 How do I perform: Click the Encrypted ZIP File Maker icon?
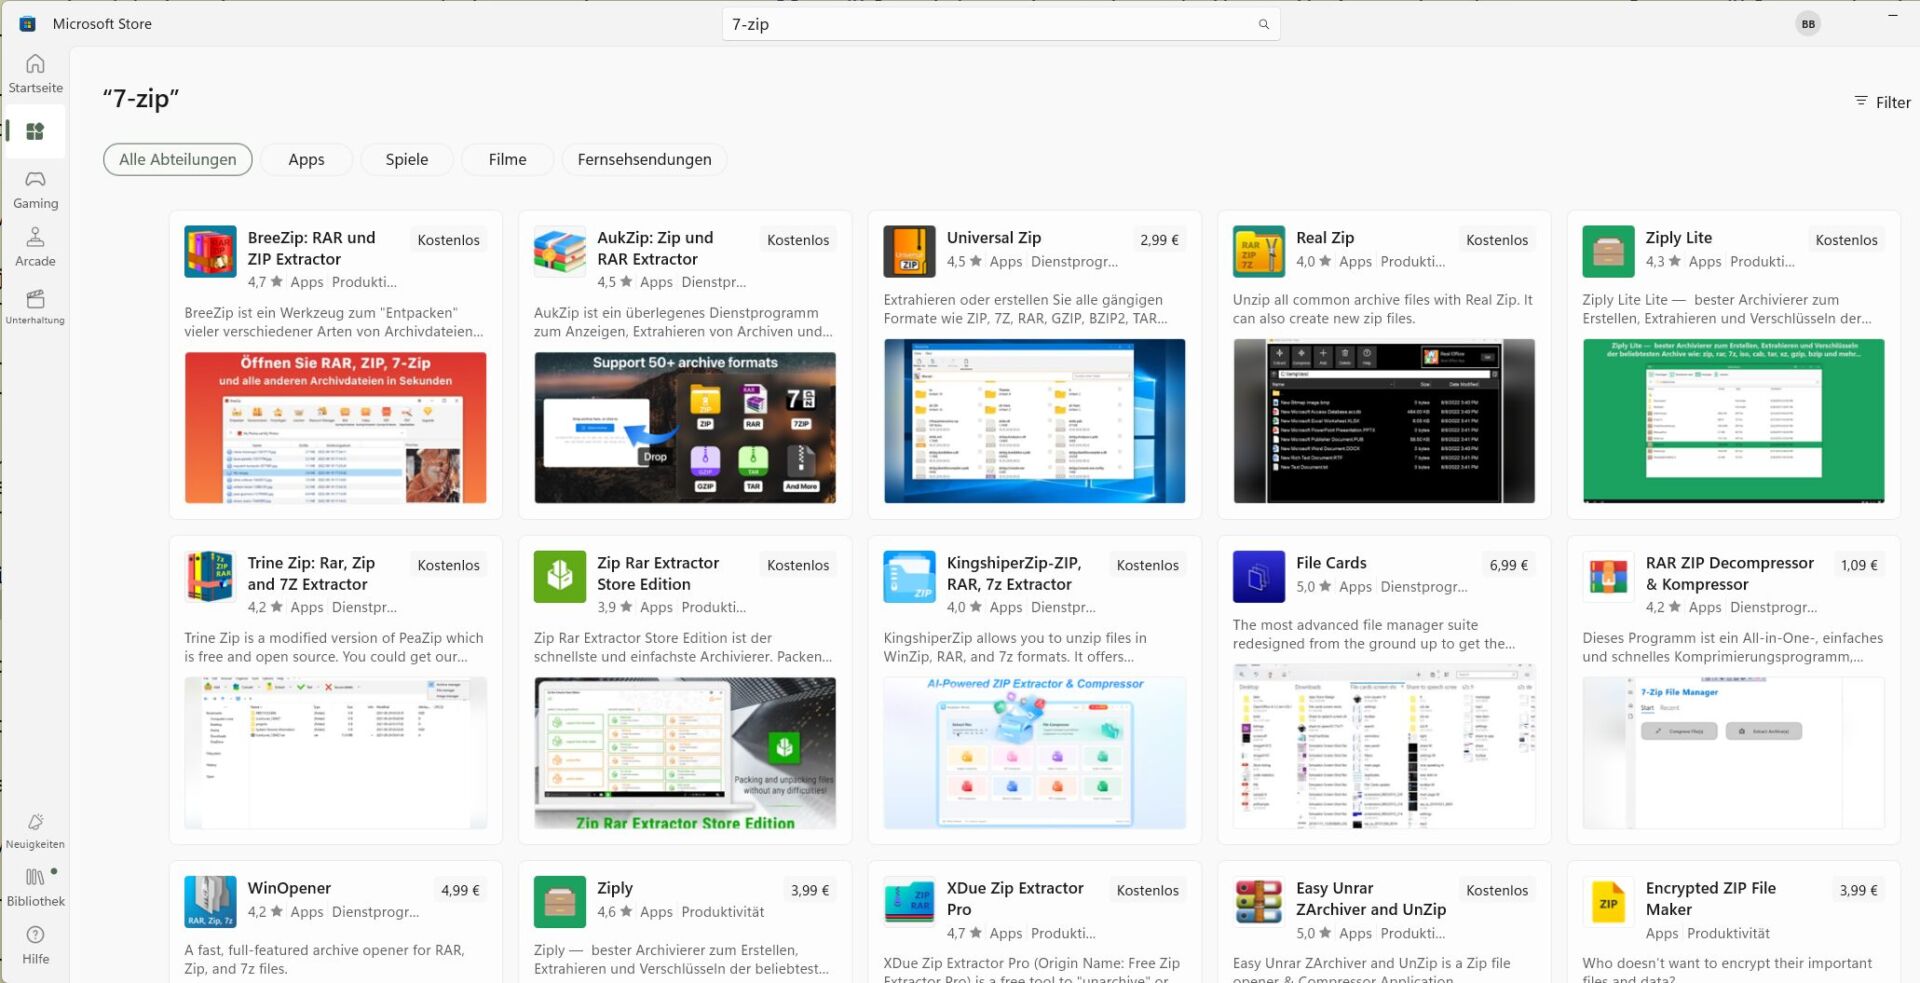click(x=1608, y=901)
